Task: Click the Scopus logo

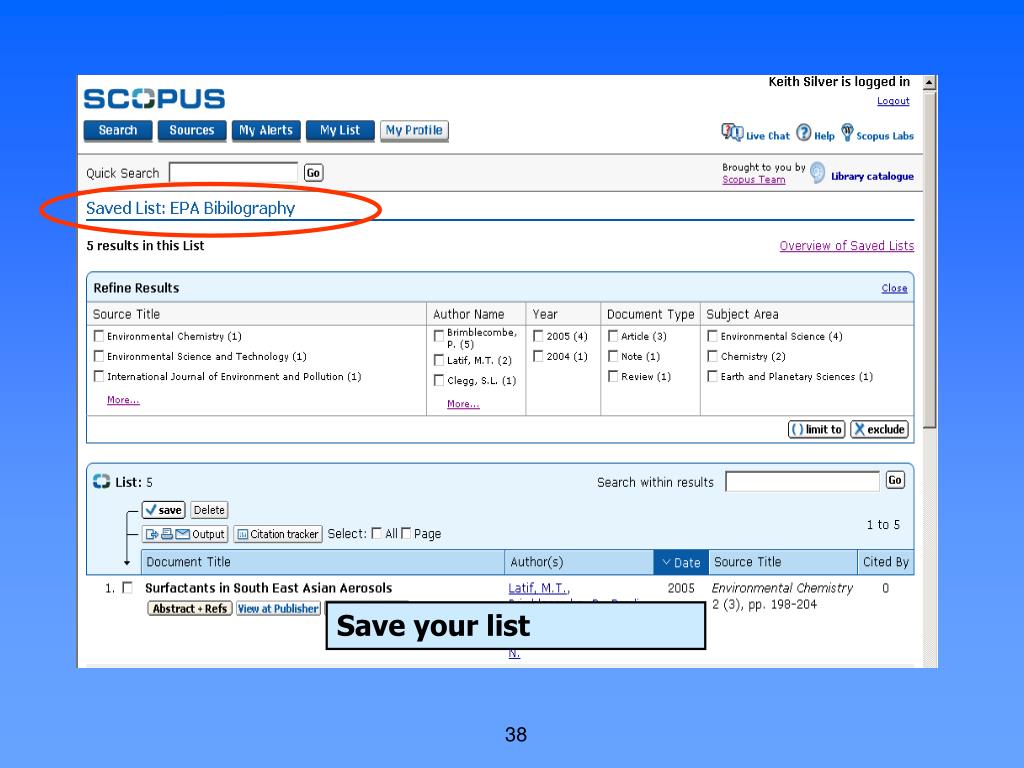Action: pyautogui.click(x=154, y=99)
